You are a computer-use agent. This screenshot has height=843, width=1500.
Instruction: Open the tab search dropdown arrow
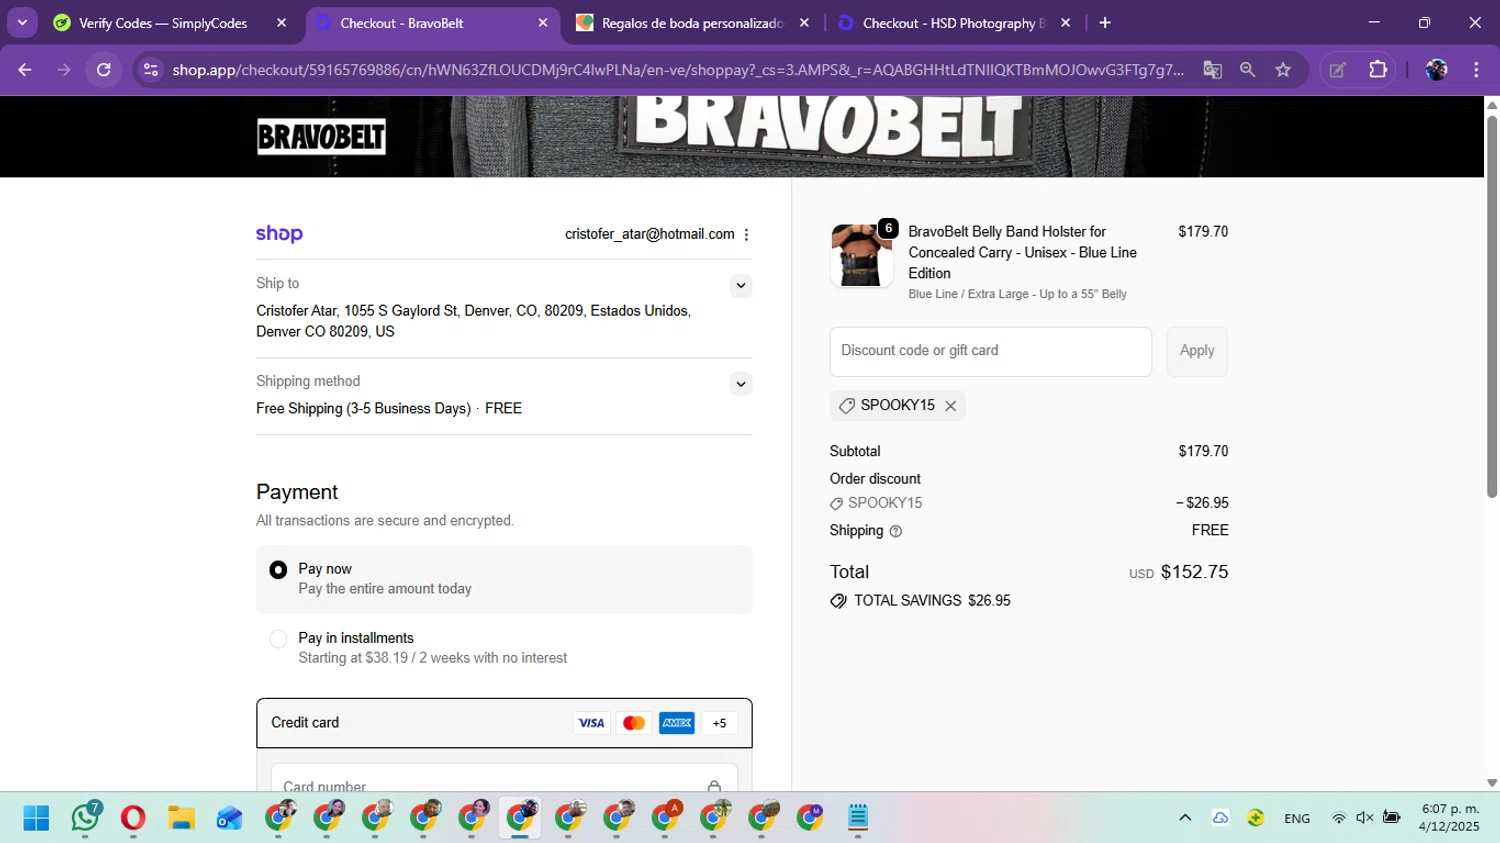[x=22, y=22]
